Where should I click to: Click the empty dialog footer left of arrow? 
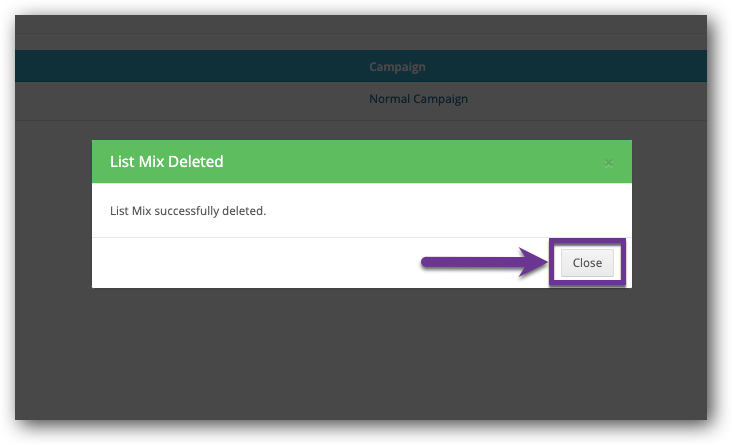pyautogui.click(x=256, y=263)
